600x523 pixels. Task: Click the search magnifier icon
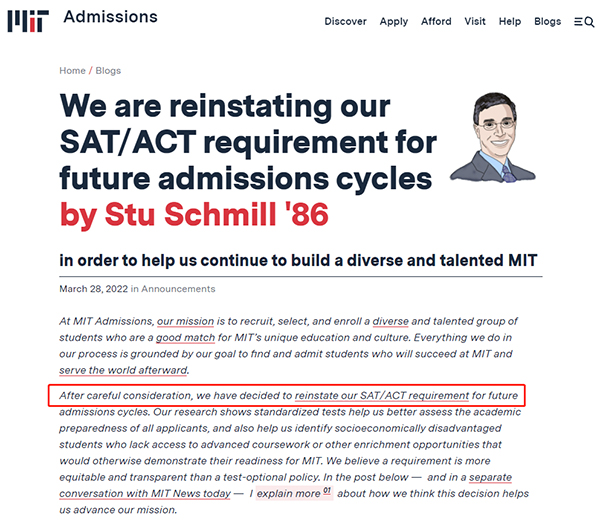(589, 22)
